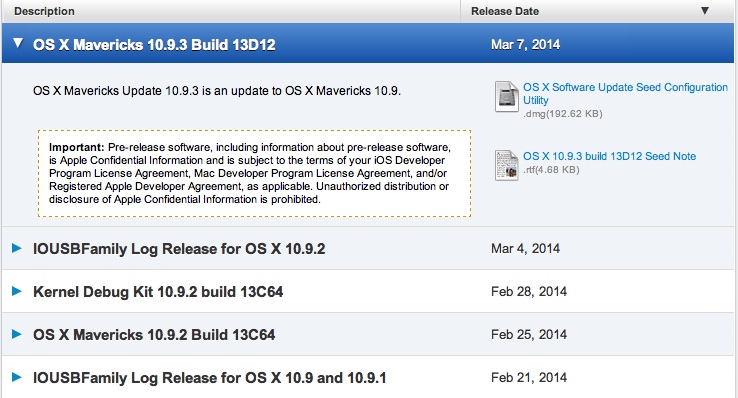Expand IOUSBFamily Log Release for OS X 10.9.2
This screenshot has height=398, width=738.
pyautogui.click(x=16, y=248)
